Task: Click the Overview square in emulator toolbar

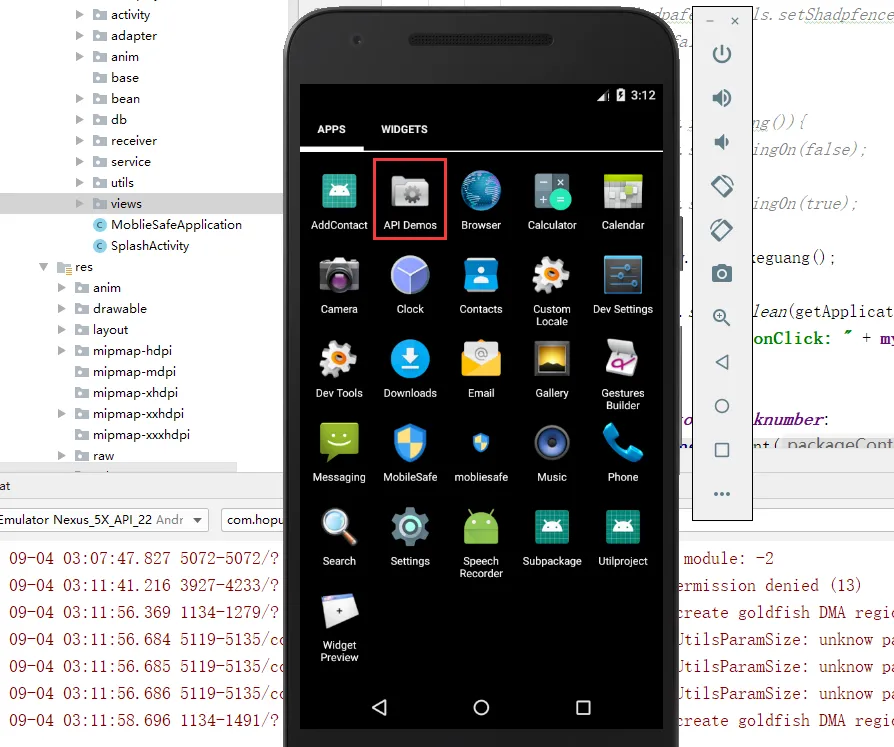Action: (722, 450)
